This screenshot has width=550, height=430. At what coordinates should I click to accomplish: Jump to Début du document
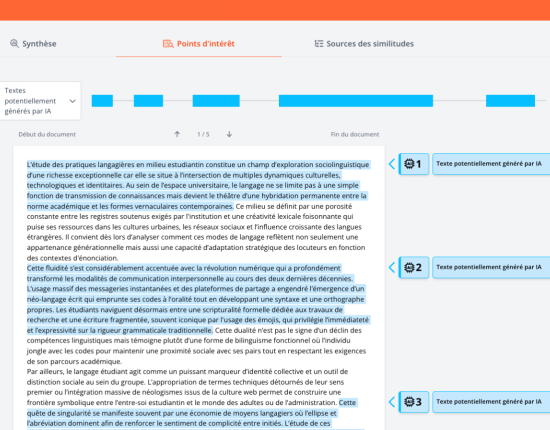pyautogui.click(x=47, y=134)
